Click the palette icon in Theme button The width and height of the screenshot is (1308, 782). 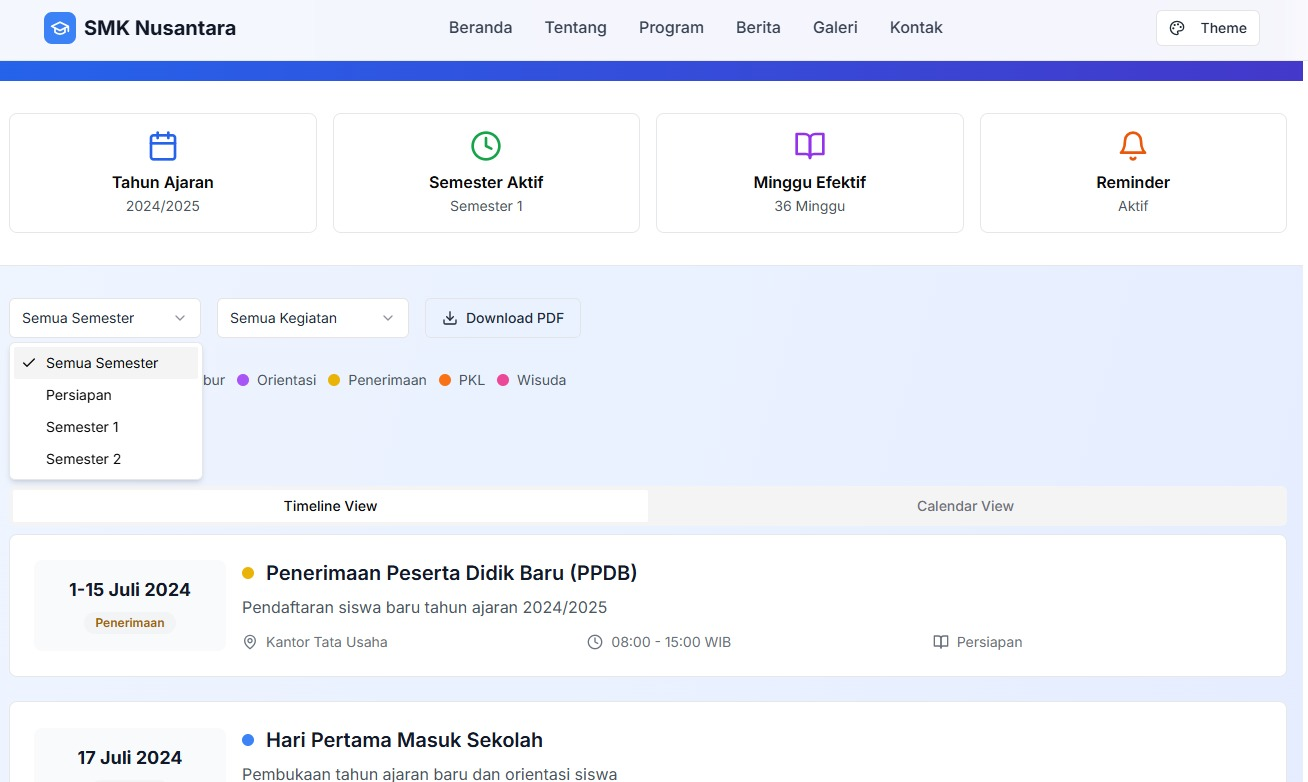1177,28
